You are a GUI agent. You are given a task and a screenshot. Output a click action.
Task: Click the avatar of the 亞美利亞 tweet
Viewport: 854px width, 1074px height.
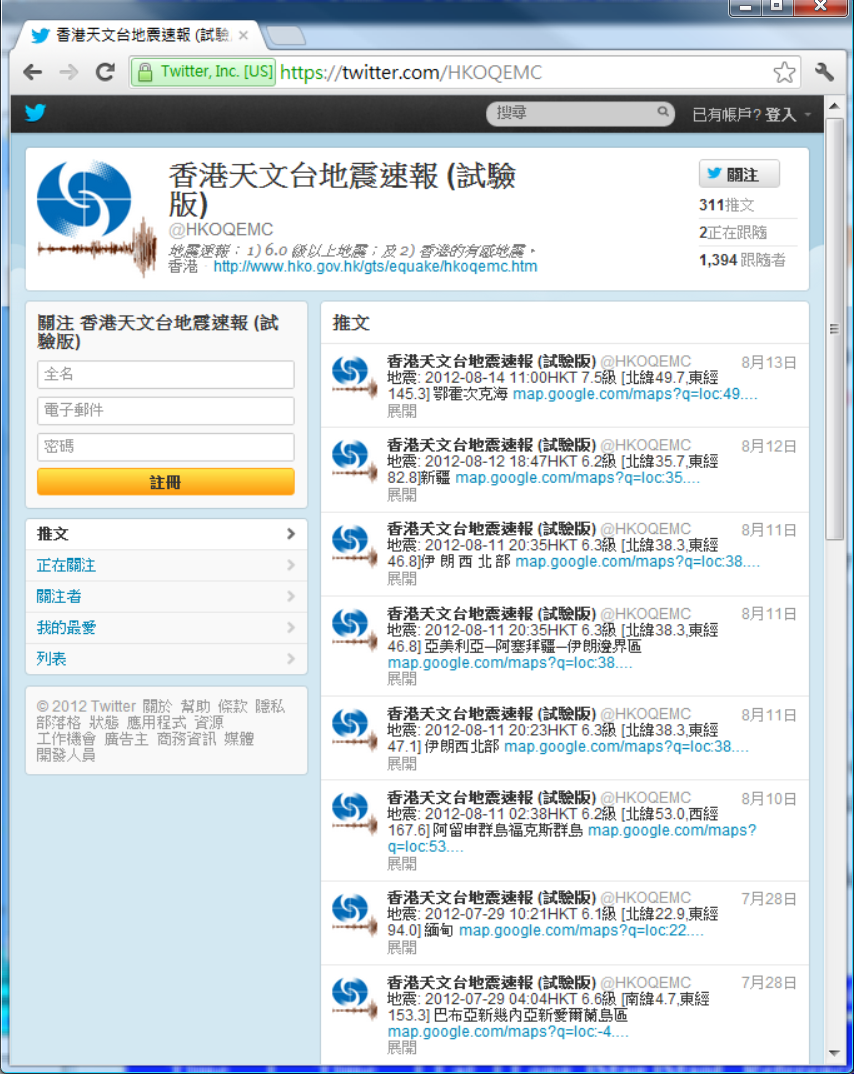(354, 628)
